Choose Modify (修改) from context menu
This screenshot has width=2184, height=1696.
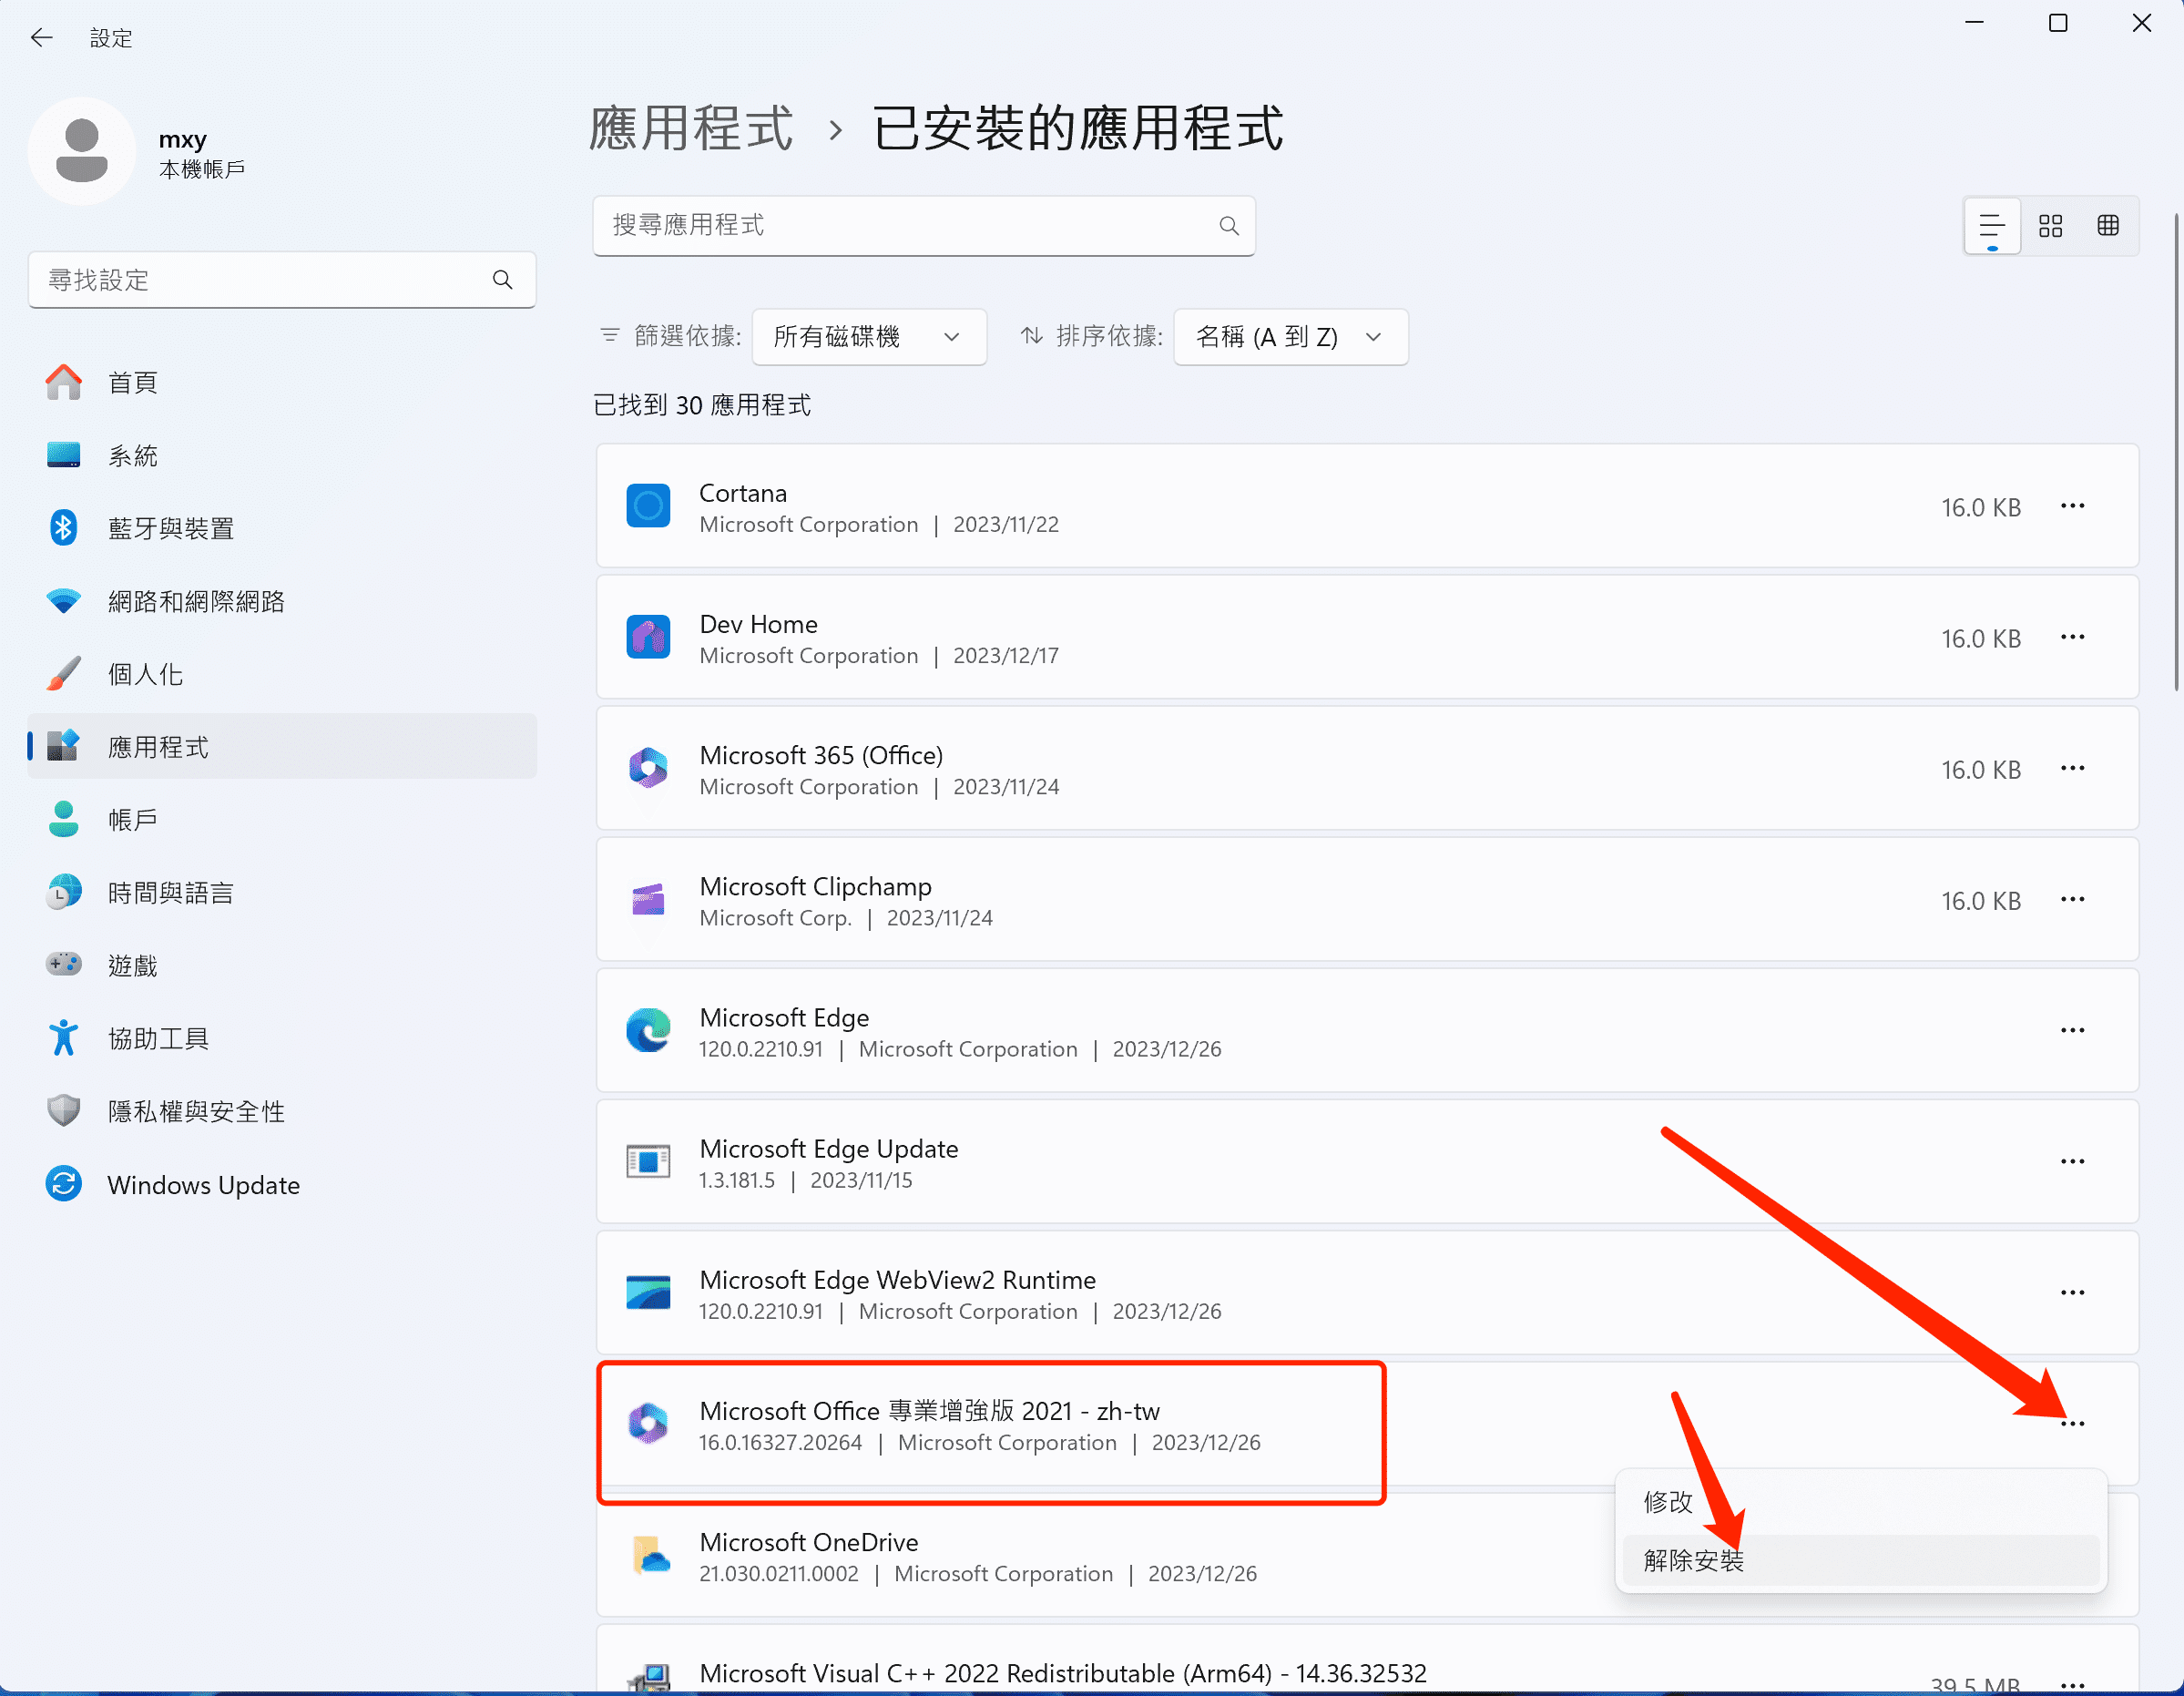coord(1668,1502)
